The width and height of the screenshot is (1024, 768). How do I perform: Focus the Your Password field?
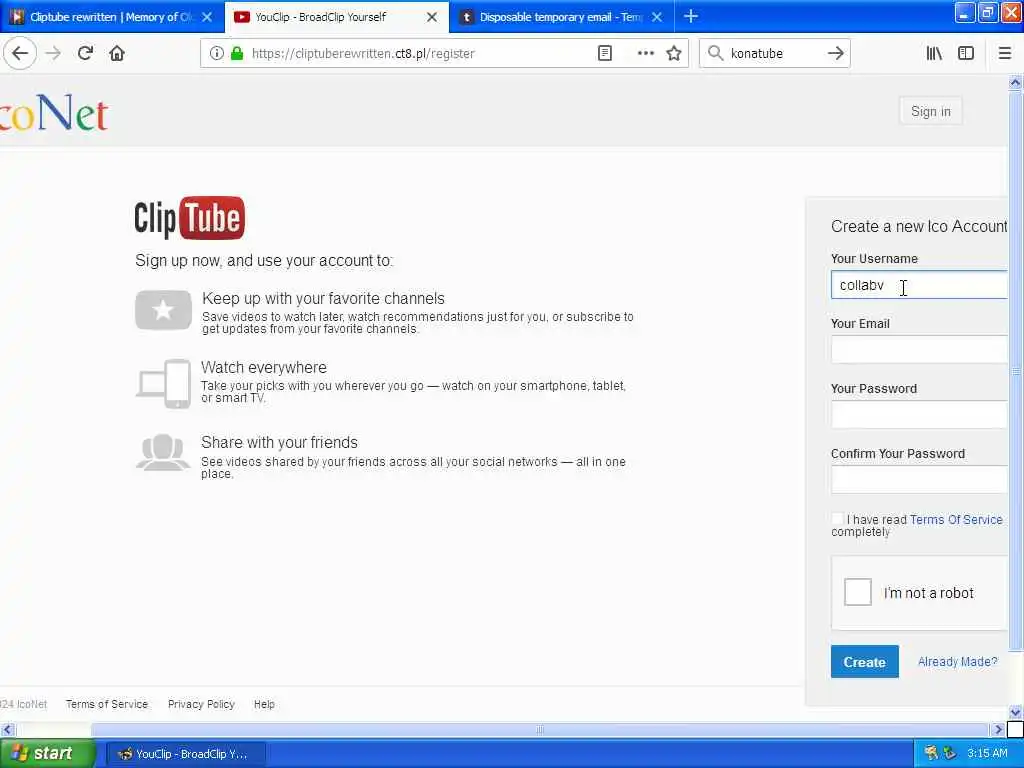pos(919,415)
